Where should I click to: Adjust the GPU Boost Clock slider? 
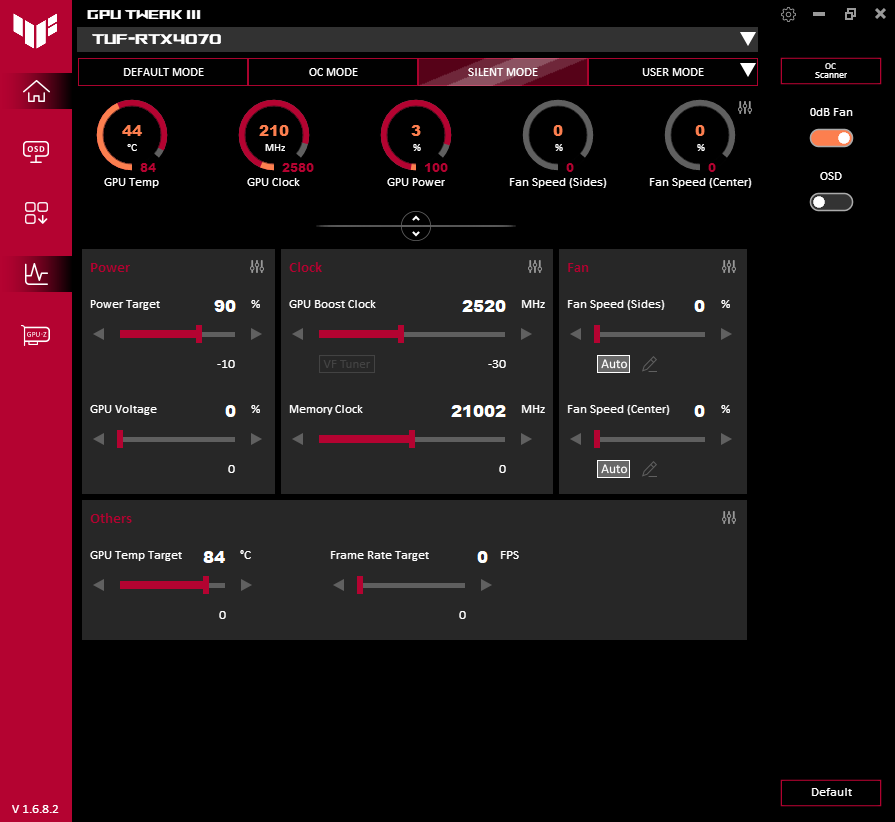click(x=412, y=334)
